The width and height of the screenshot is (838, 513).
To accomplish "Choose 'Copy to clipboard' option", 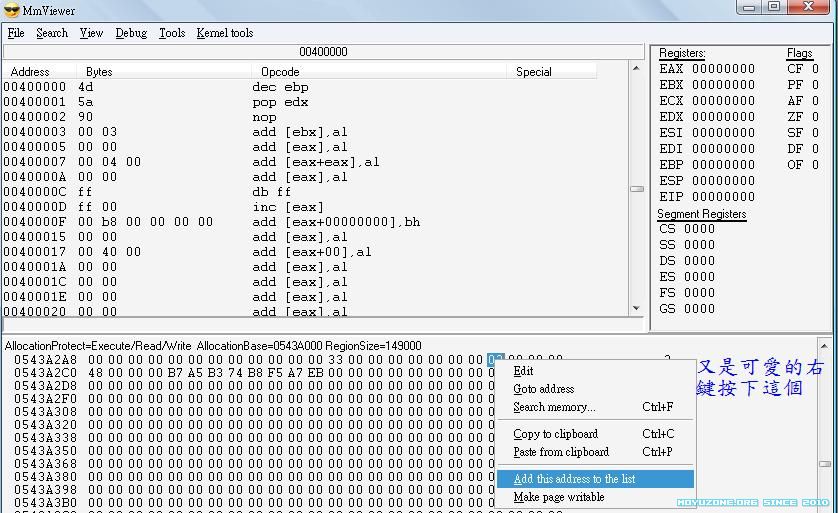I will point(555,434).
